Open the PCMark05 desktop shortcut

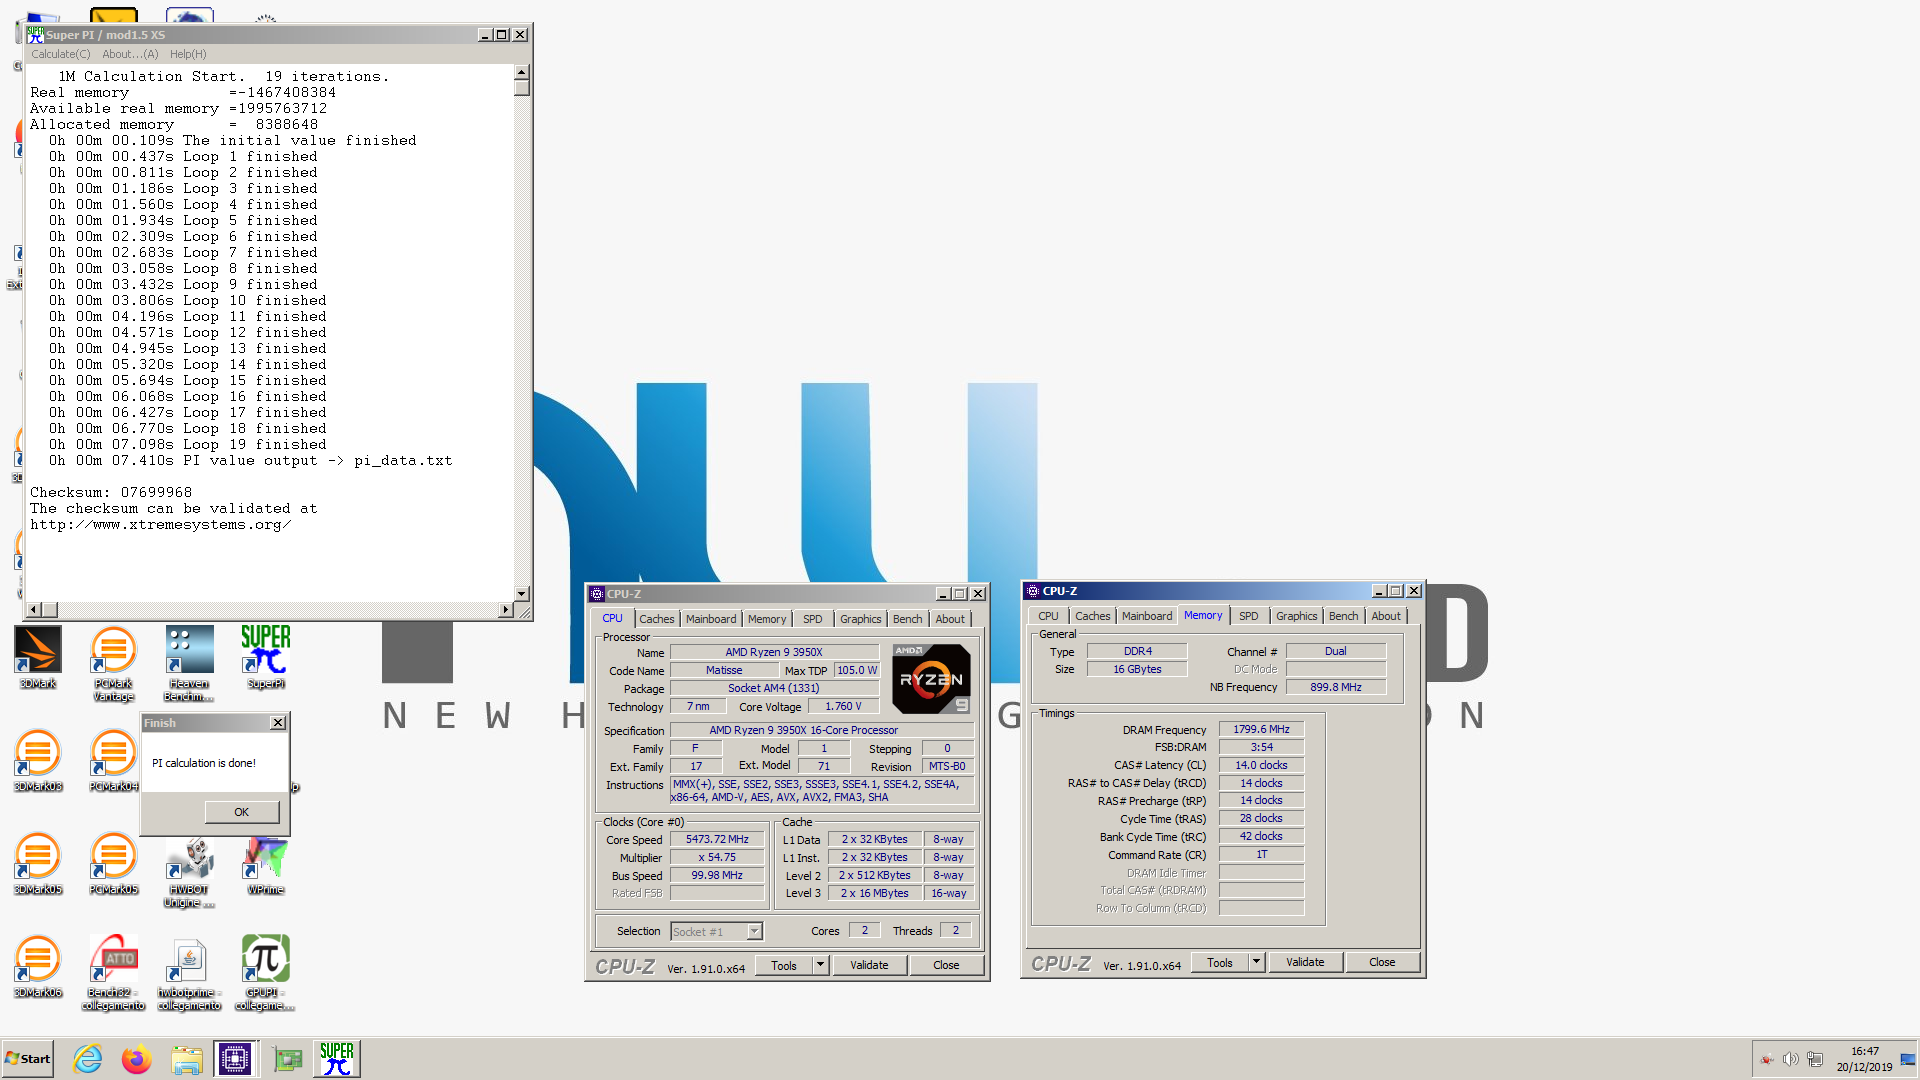pos(114,863)
